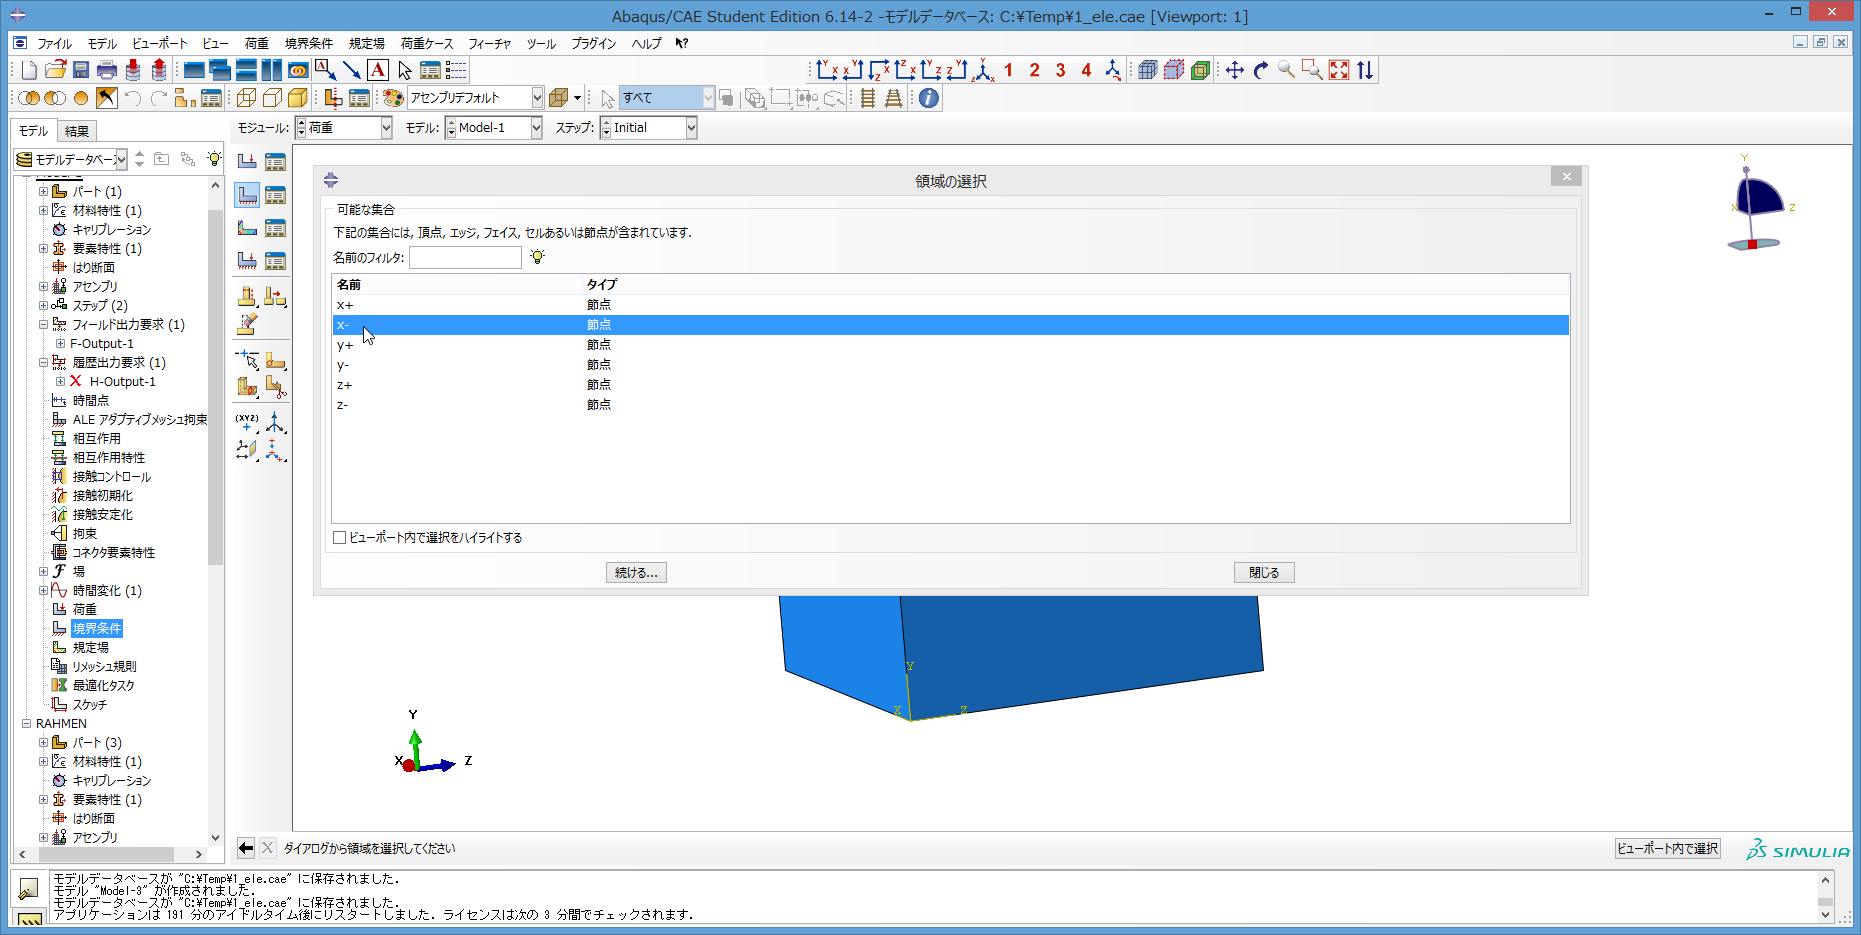This screenshot has height=935, width=1861.
Task: Click the New model database icon
Action: 29,70
